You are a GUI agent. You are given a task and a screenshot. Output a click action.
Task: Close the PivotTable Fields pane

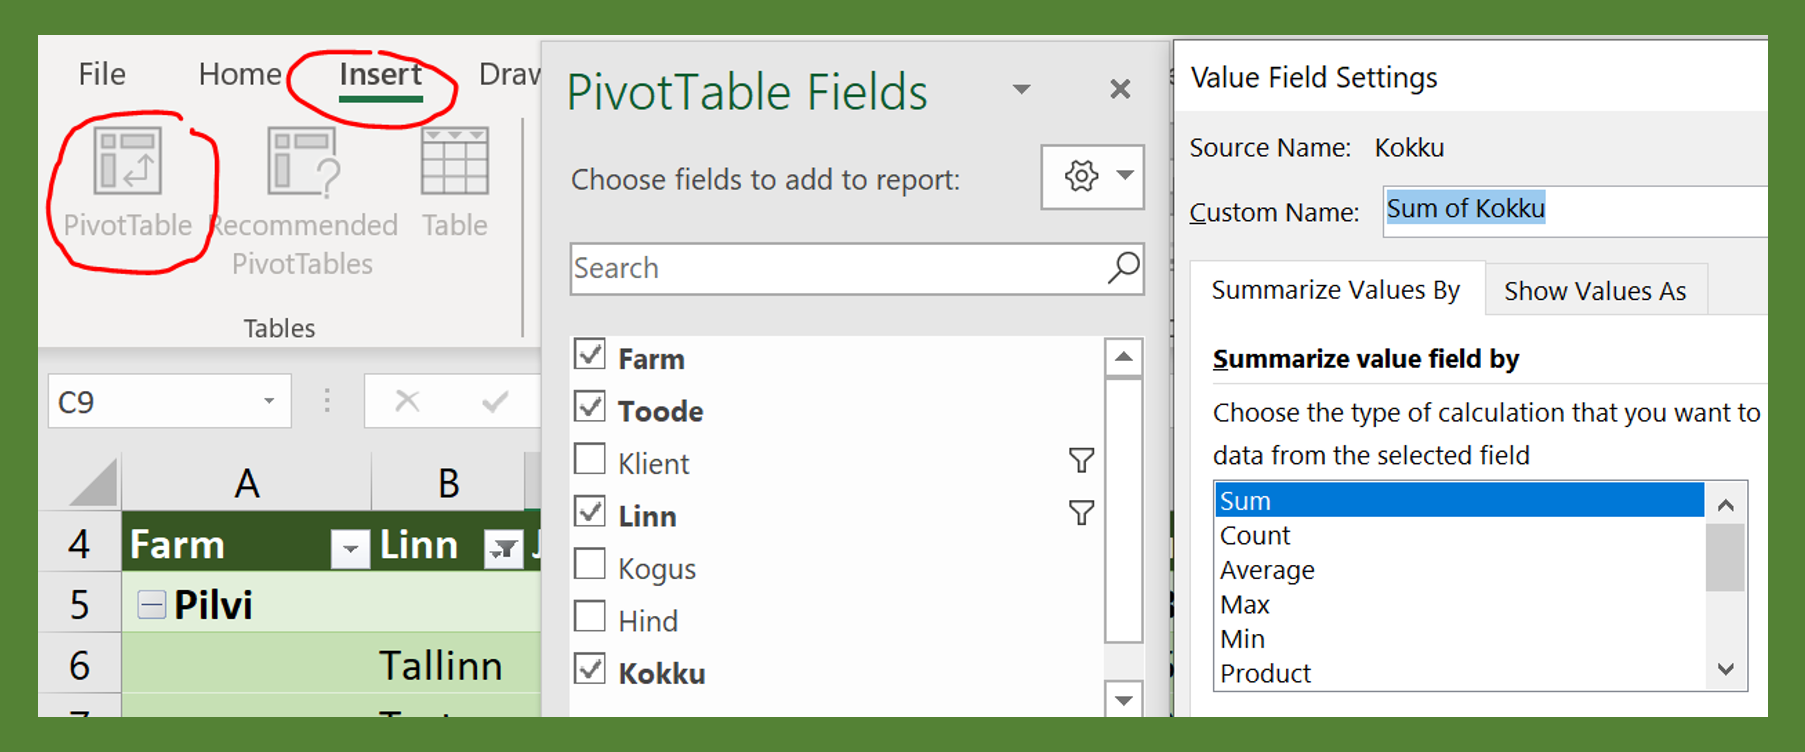[1120, 90]
